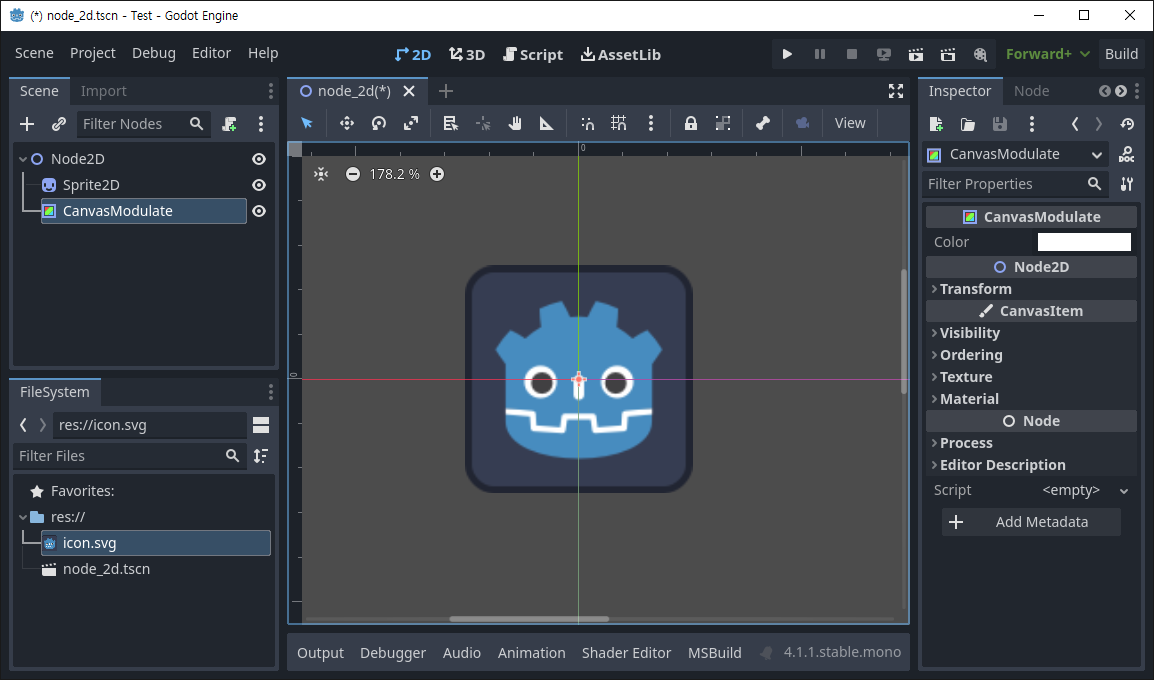The image size is (1154, 680).
Task: Run a specific scene
Action: click(x=948, y=54)
